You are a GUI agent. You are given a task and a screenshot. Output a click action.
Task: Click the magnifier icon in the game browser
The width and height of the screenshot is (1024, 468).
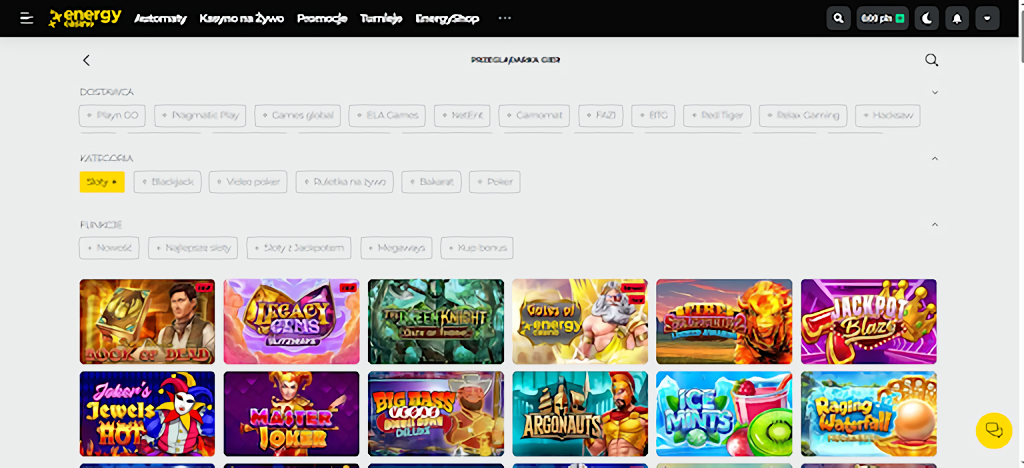tap(931, 60)
